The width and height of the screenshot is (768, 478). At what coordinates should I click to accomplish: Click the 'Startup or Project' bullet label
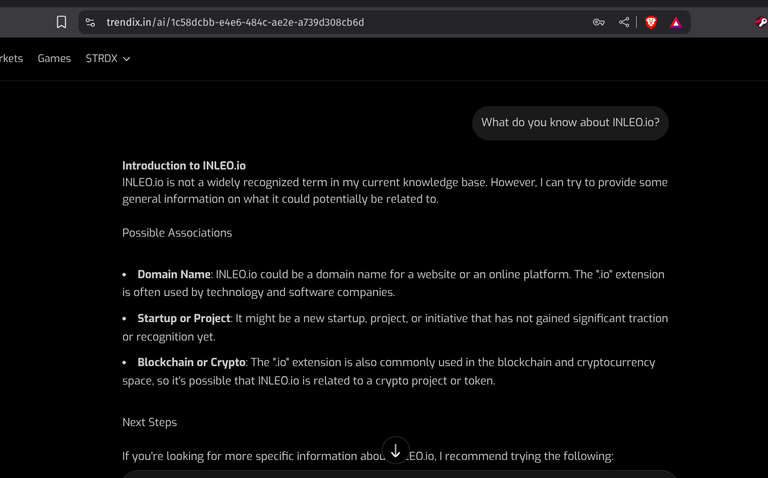coord(184,318)
